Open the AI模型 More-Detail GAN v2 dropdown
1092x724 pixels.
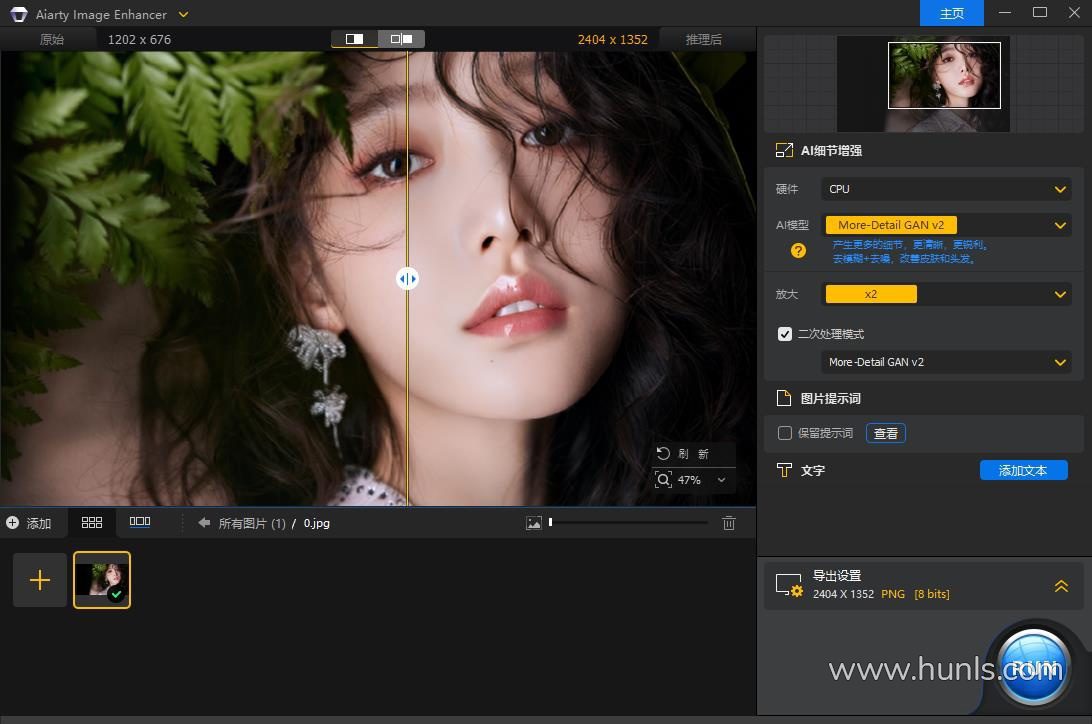tap(945, 225)
